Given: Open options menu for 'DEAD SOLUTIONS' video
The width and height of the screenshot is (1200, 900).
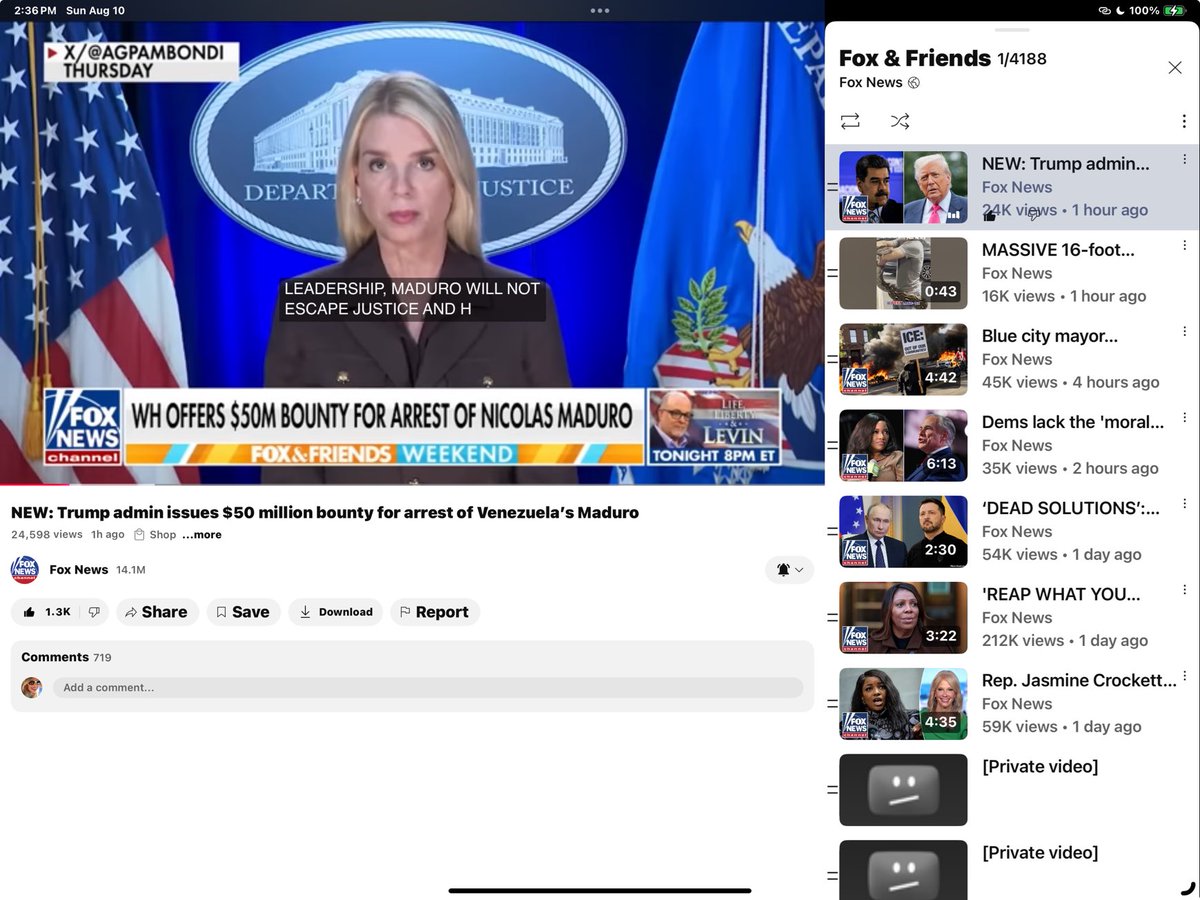Looking at the screenshot, I should point(1184,503).
